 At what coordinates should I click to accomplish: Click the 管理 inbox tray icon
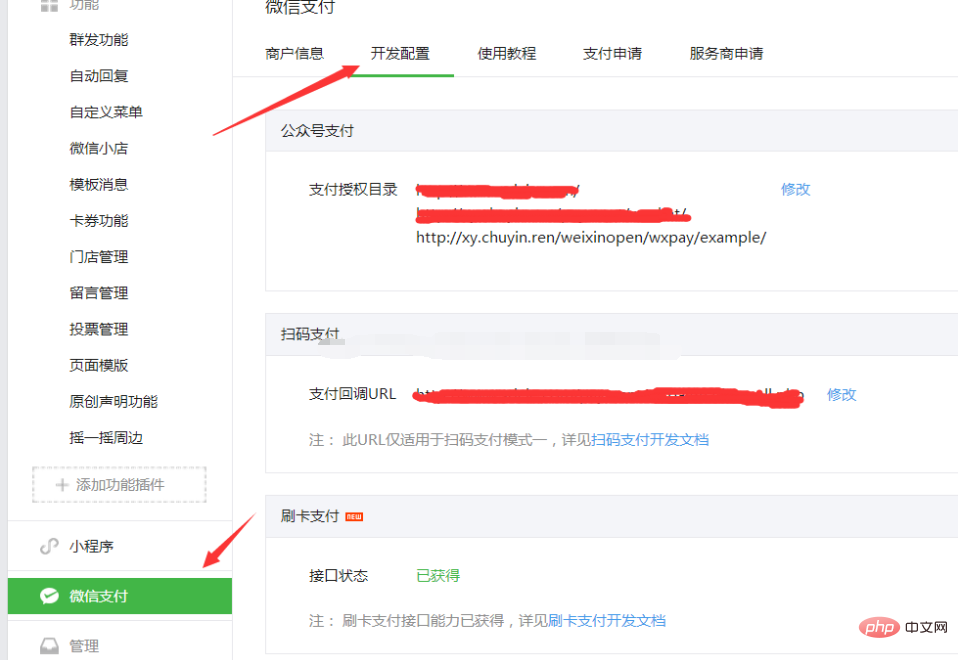tap(49, 645)
